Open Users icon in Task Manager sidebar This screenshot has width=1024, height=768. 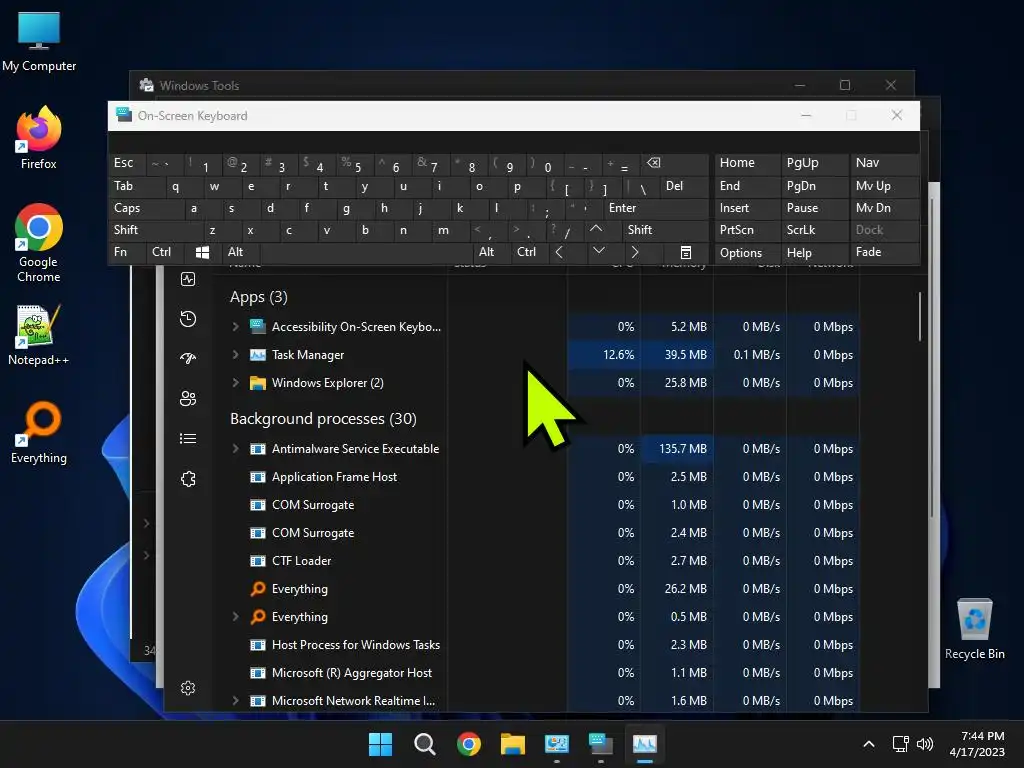pyautogui.click(x=188, y=398)
